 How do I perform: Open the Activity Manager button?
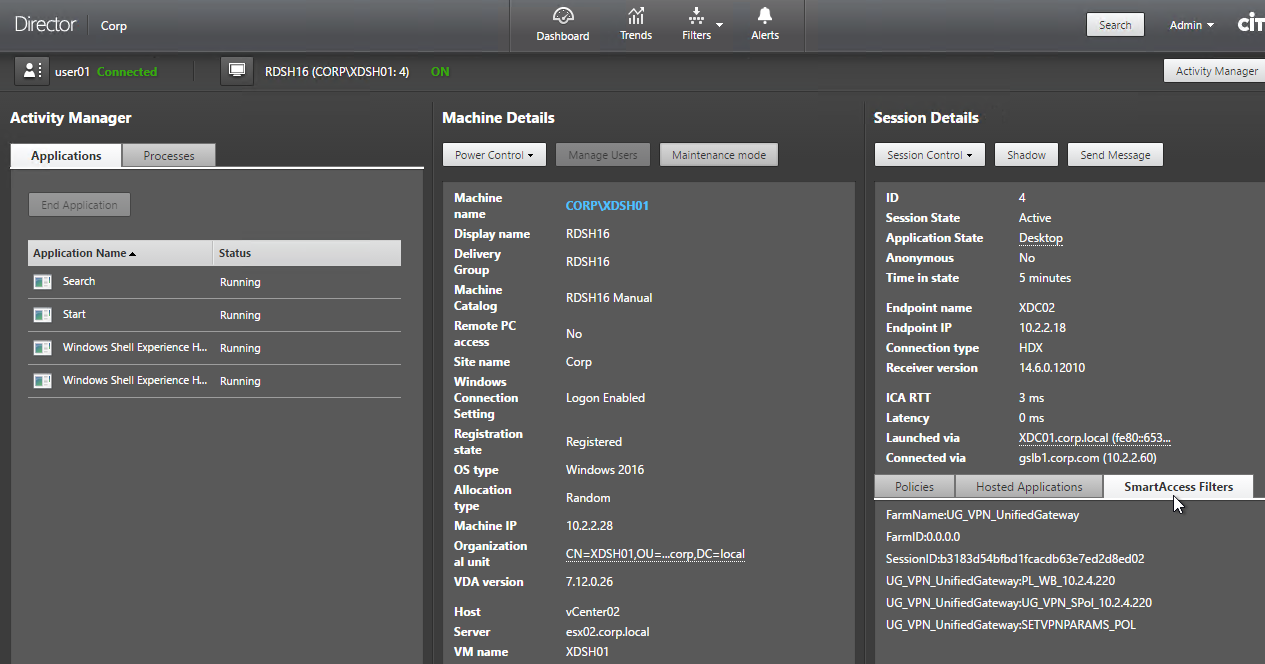[x=1216, y=71]
